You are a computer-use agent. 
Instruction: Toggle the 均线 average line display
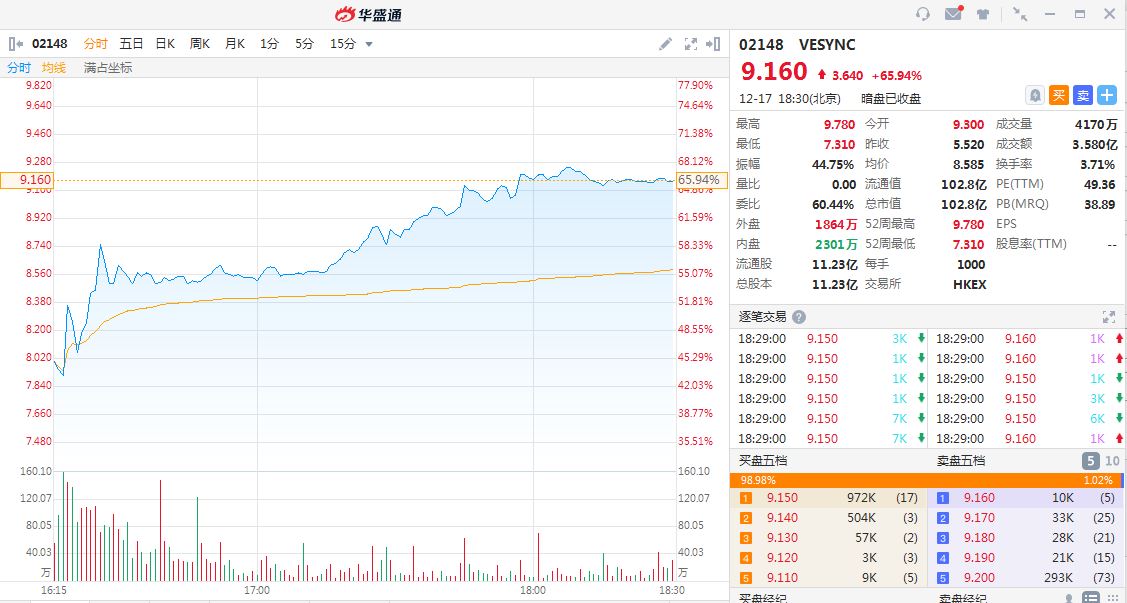(x=54, y=68)
